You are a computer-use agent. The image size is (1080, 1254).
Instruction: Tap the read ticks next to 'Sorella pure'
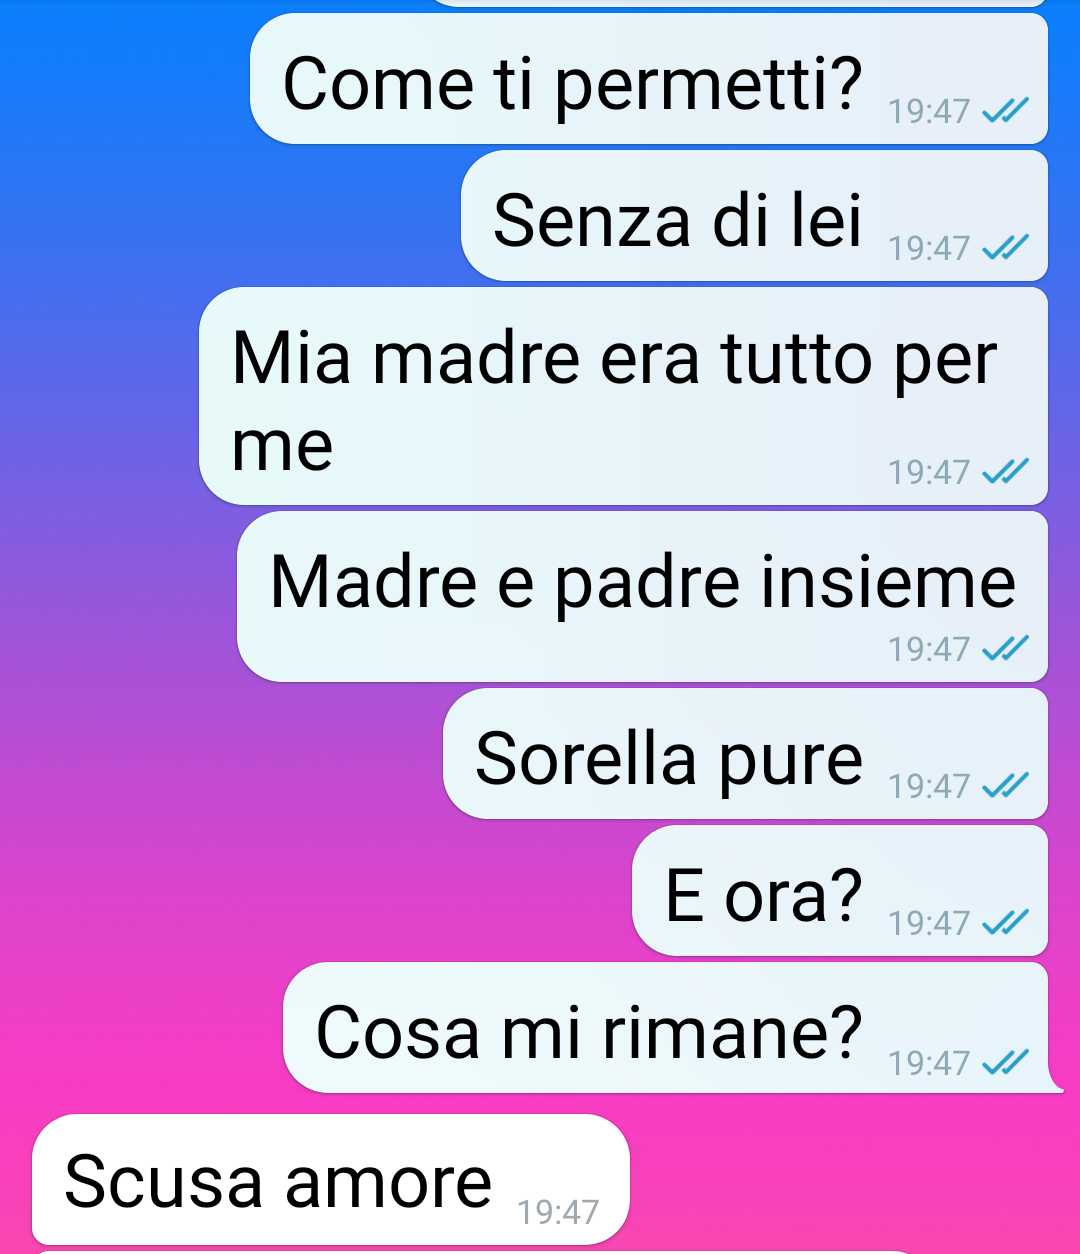pyautogui.click(x=1005, y=787)
